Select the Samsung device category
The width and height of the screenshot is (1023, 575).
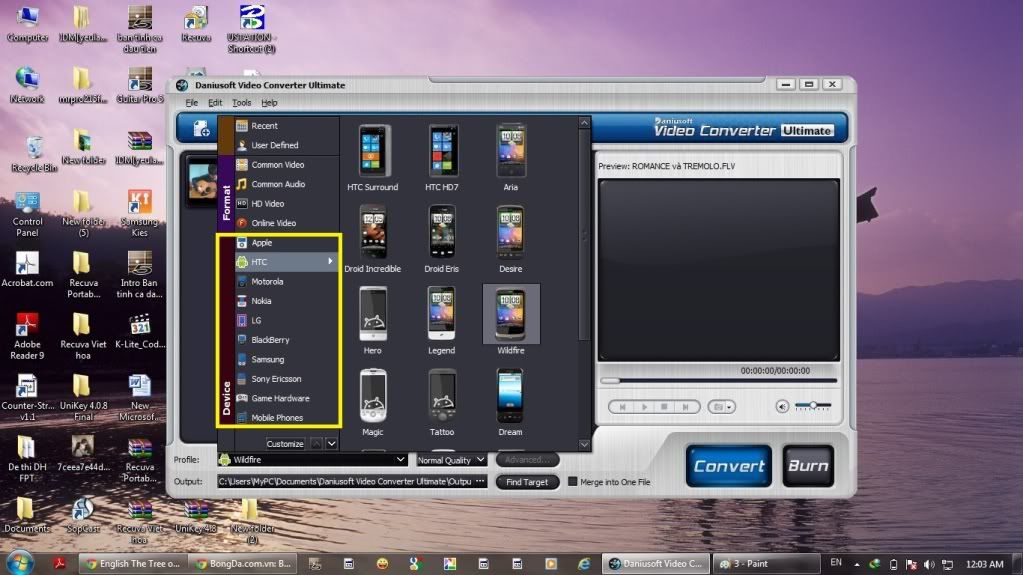(287, 360)
